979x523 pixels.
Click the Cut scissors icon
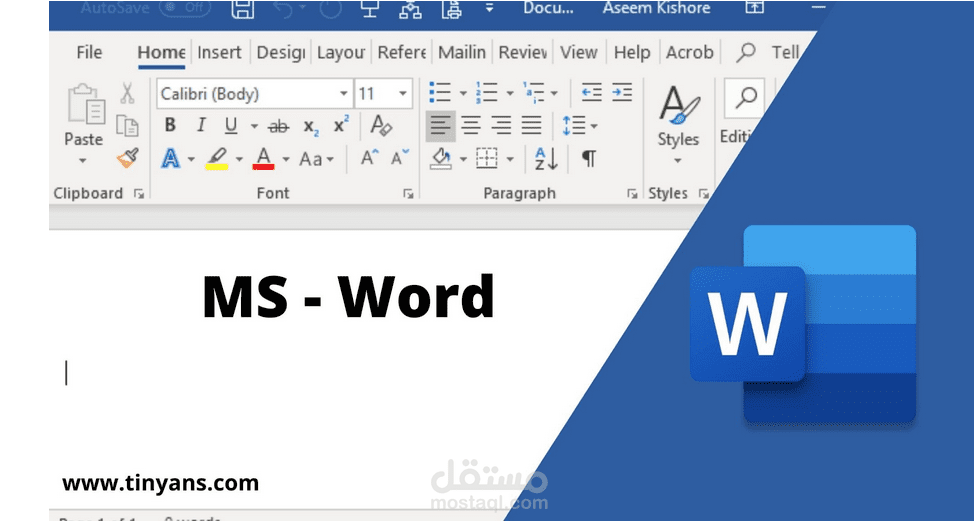[127, 94]
